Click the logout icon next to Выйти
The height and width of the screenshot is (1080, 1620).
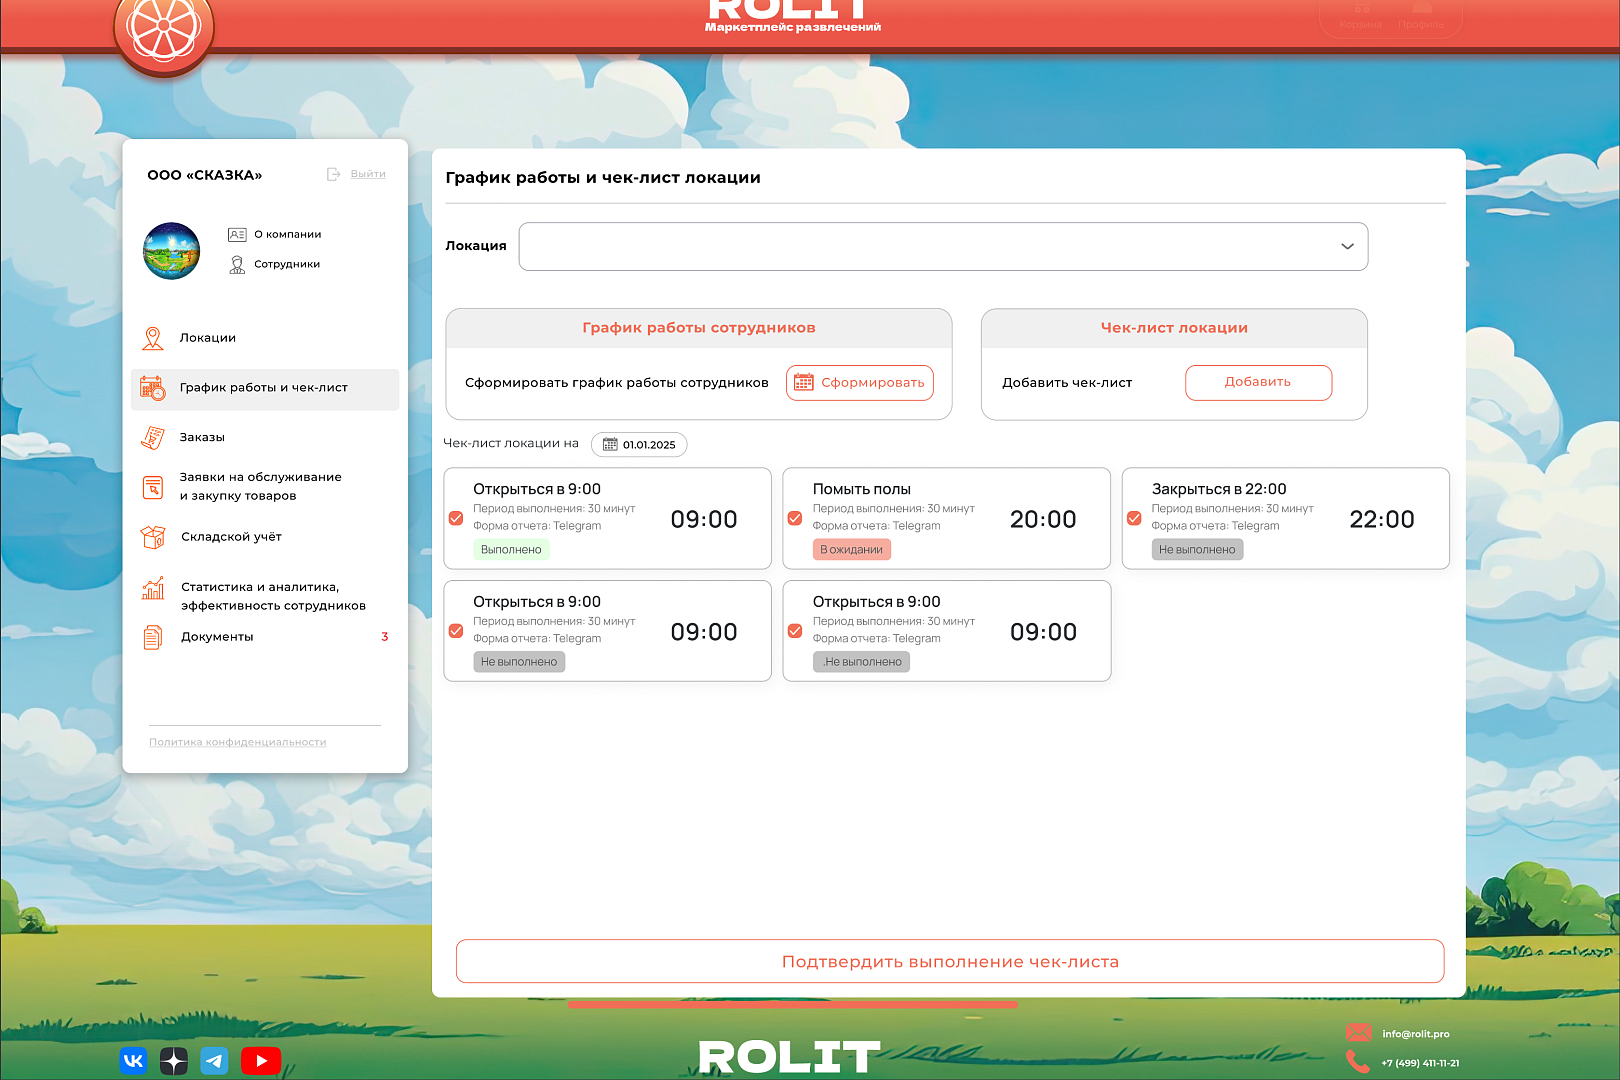pos(334,174)
